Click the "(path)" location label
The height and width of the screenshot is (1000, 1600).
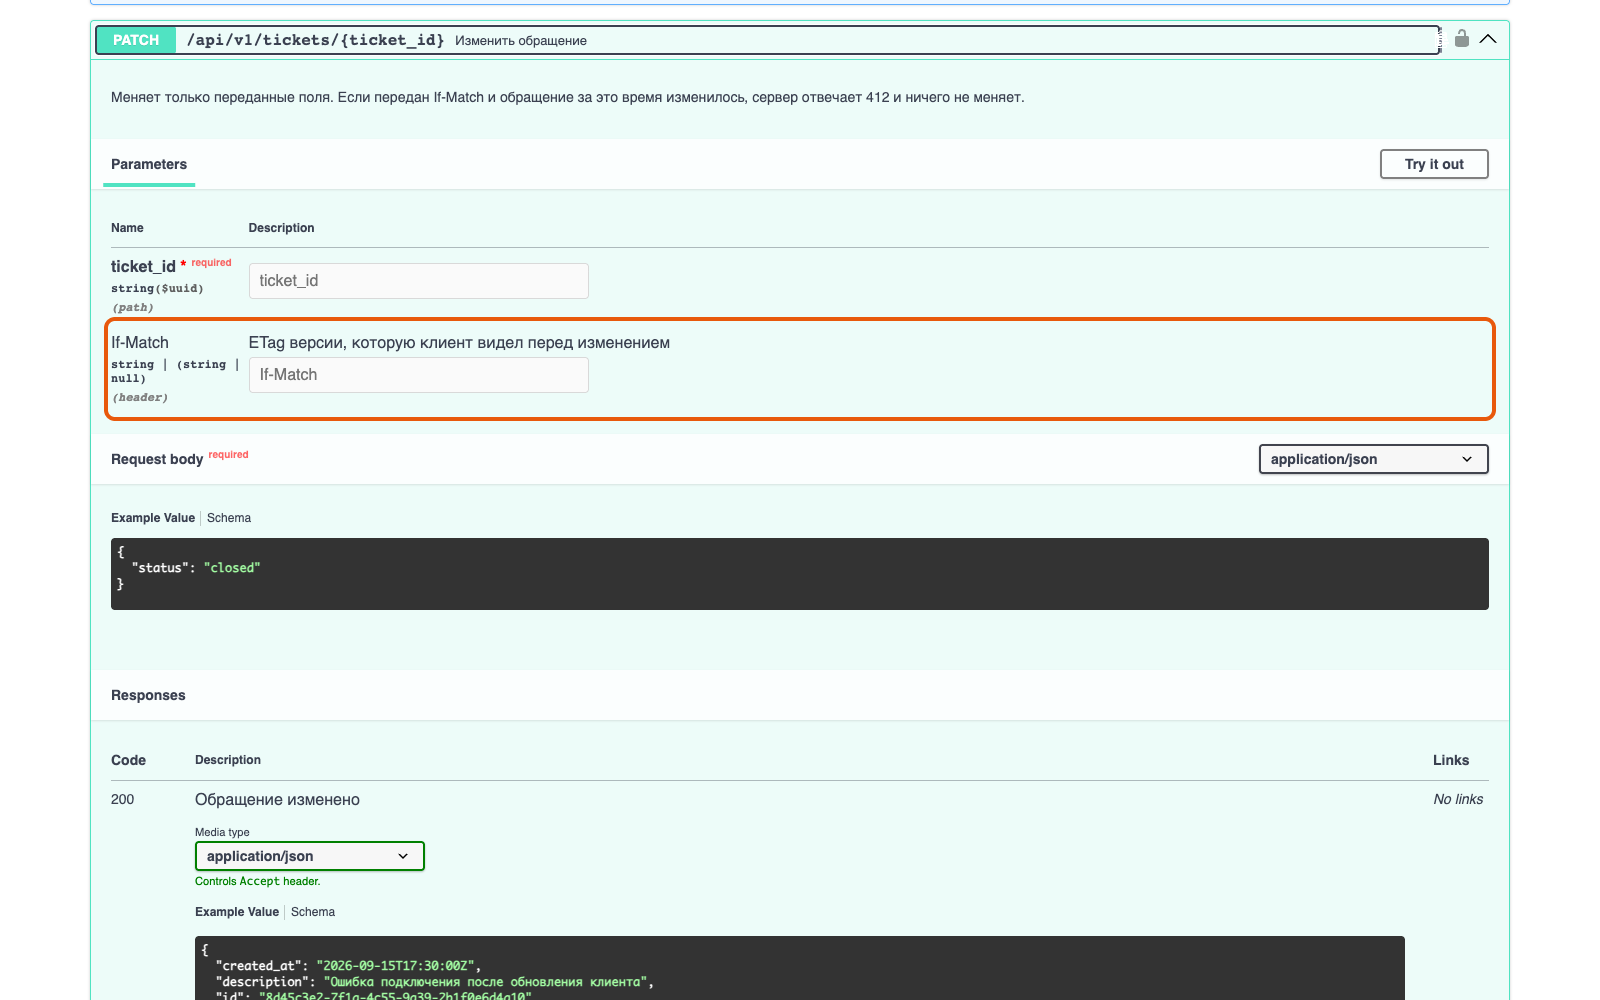click(x=133, y=307)
